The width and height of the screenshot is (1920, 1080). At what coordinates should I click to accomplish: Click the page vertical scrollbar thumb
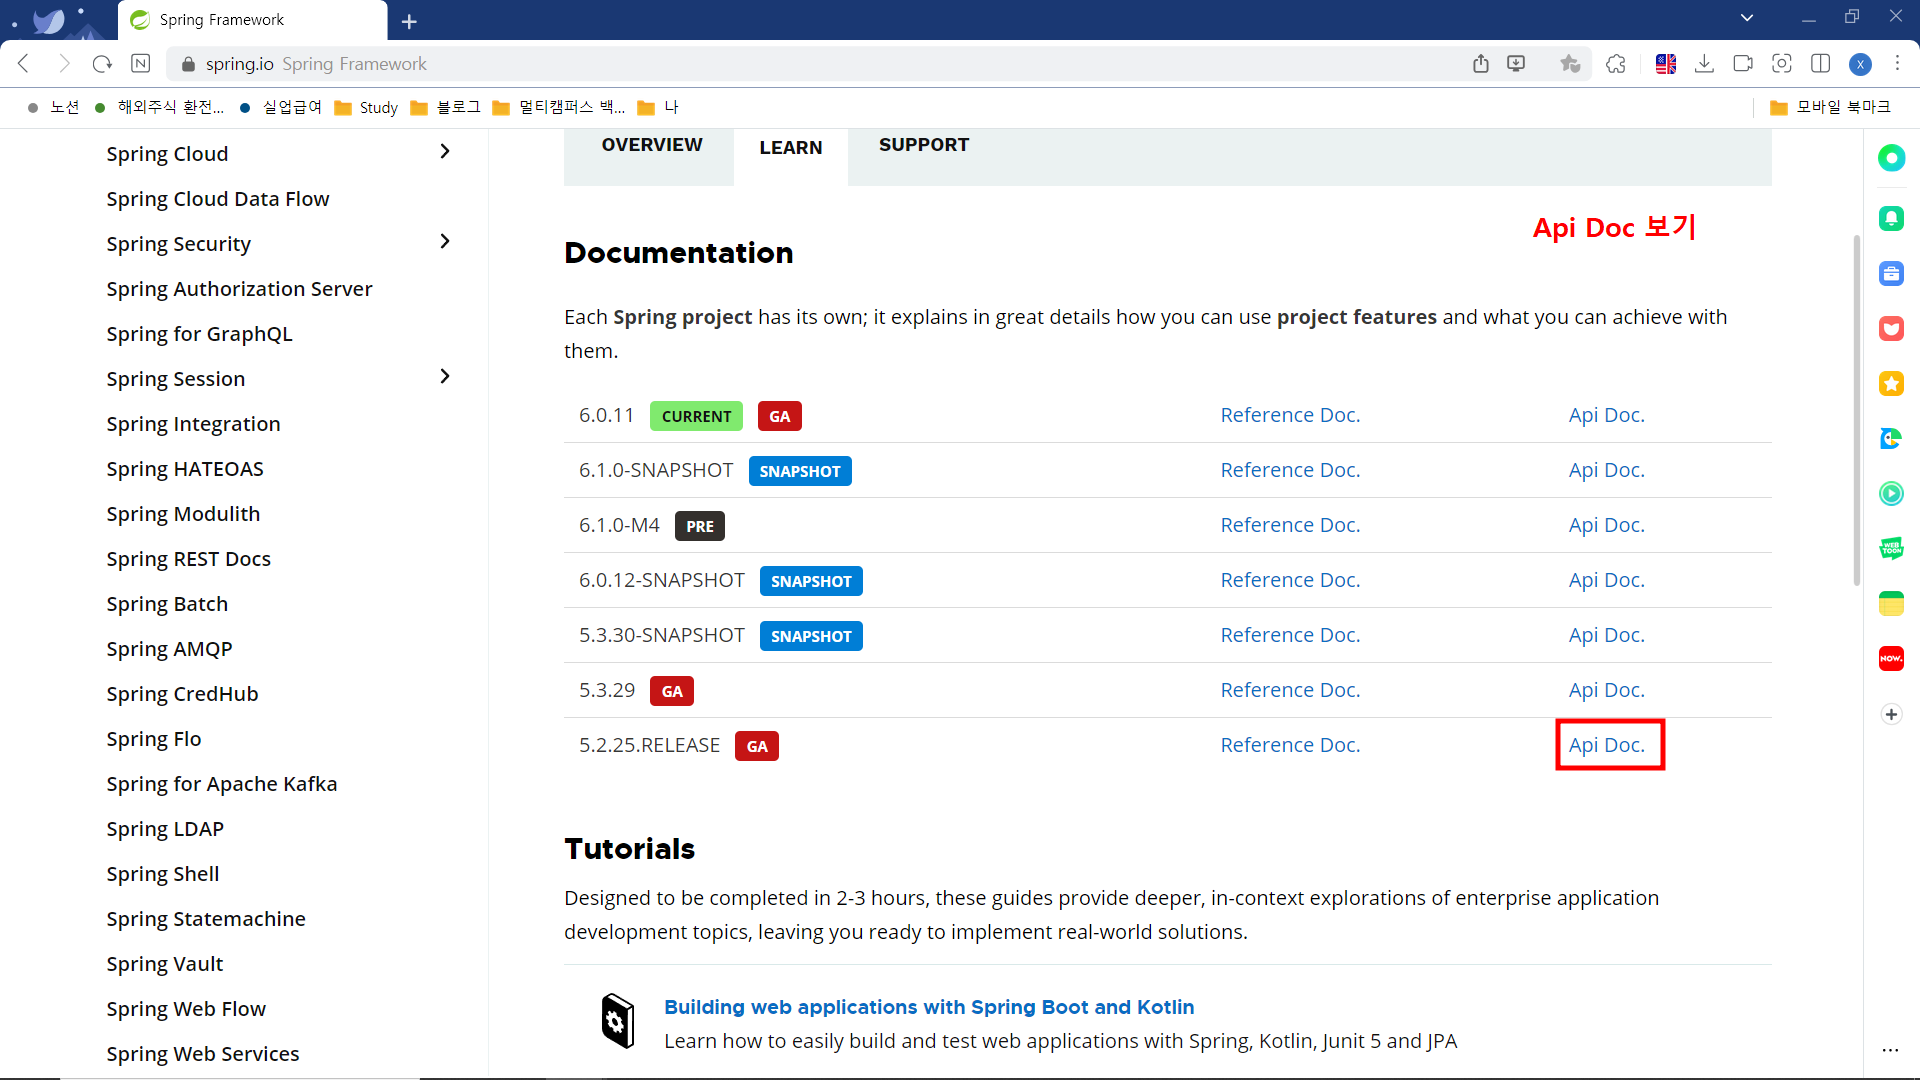[1857, 410]
